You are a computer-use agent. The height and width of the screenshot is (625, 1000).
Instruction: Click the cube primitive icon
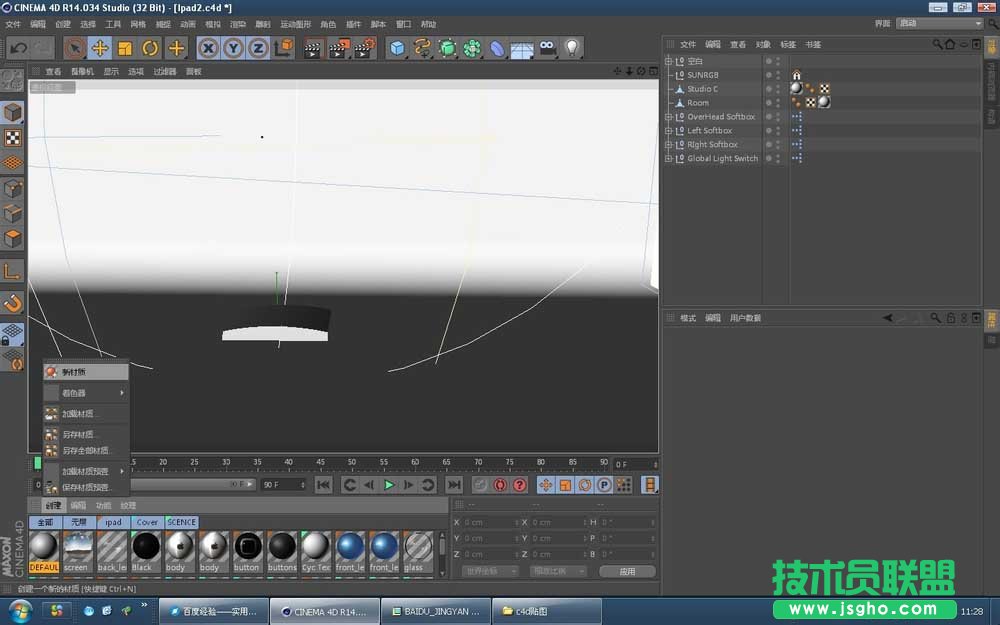point(396,47)
